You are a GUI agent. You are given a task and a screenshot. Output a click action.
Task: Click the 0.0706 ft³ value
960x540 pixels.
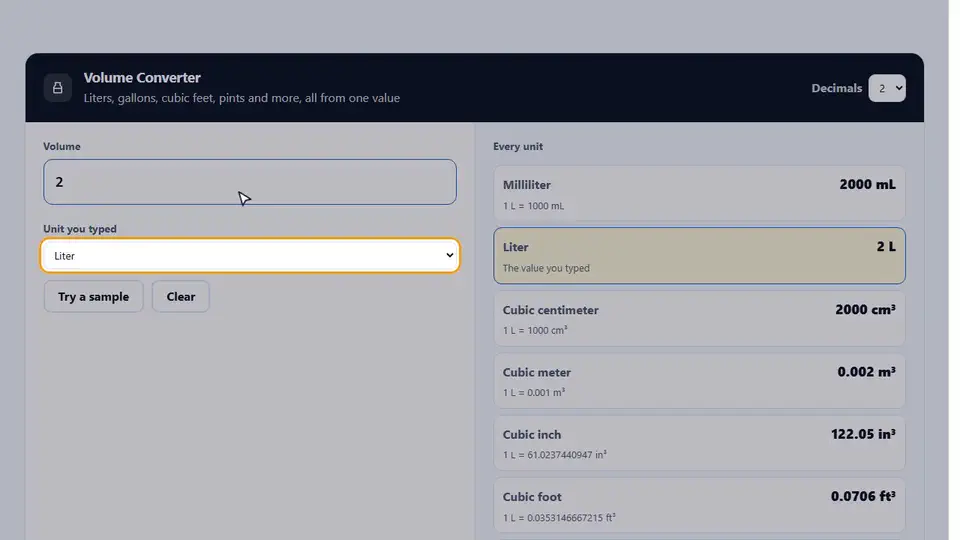coord(863,496)
